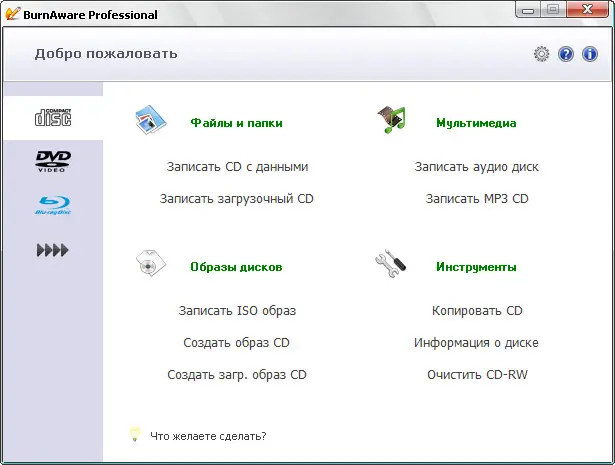Open settings via the gear icon
Screen dimensions: 615x465
(542, 54)
